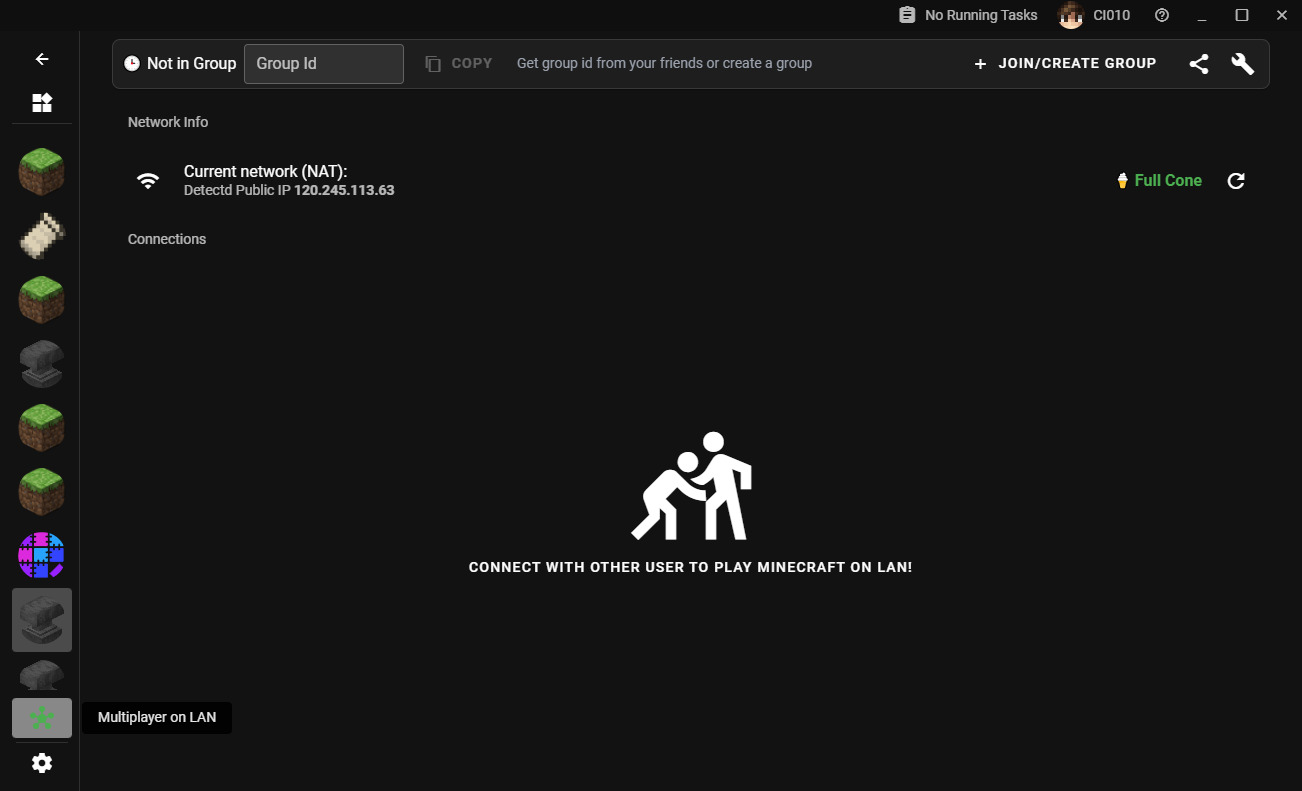Select the highlighted anvil instance in sidebar
This screenshot has height=791, width=1302.
click(42, 620)
